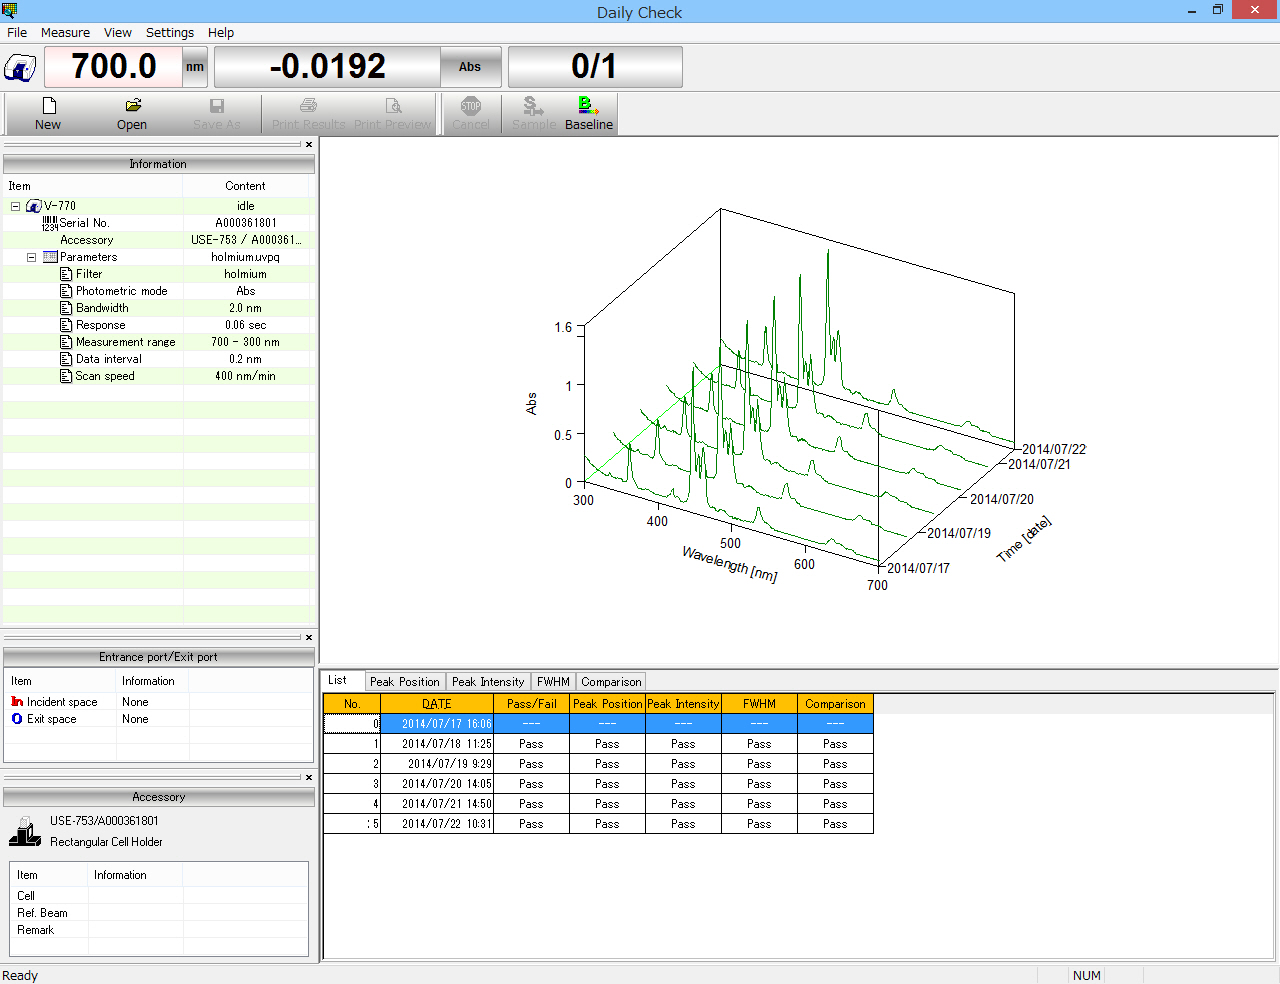This screenshot has height=984, width=1280.
Task: Open the Settings menu
Action: pyautogui.click(x=170, y=32)
